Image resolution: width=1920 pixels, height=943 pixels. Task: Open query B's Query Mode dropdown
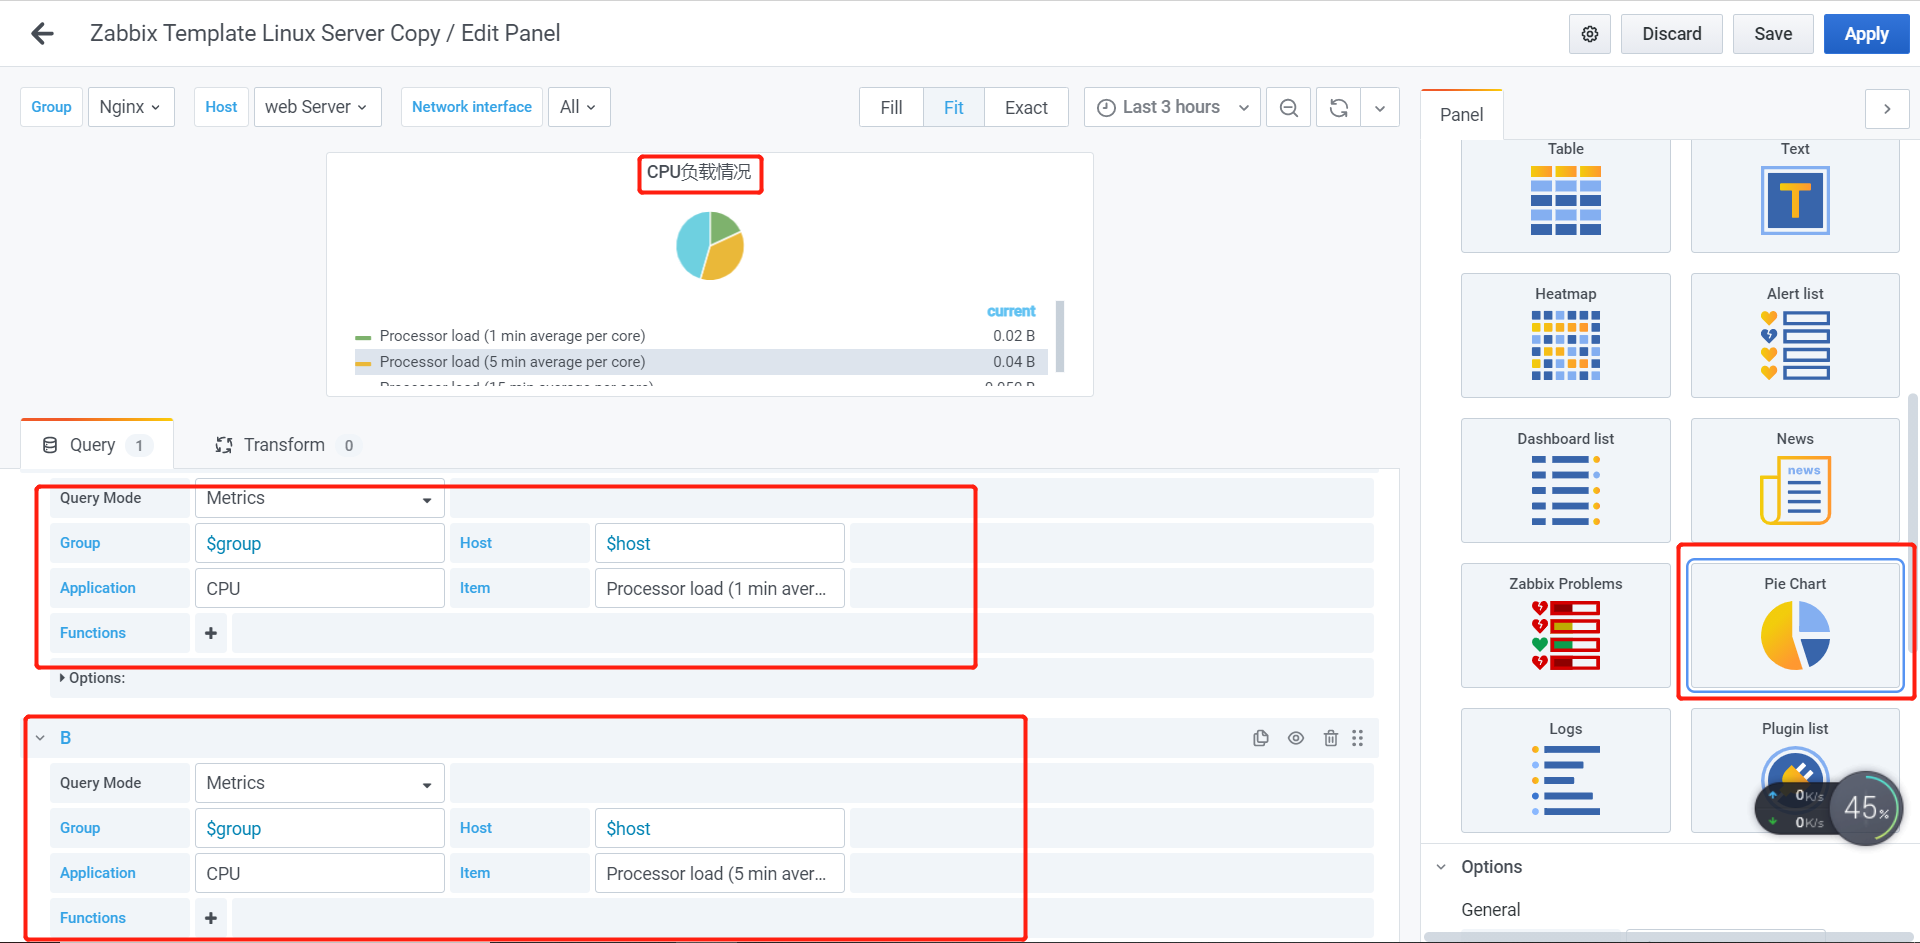pyautogui.click(x=320, y=783)
